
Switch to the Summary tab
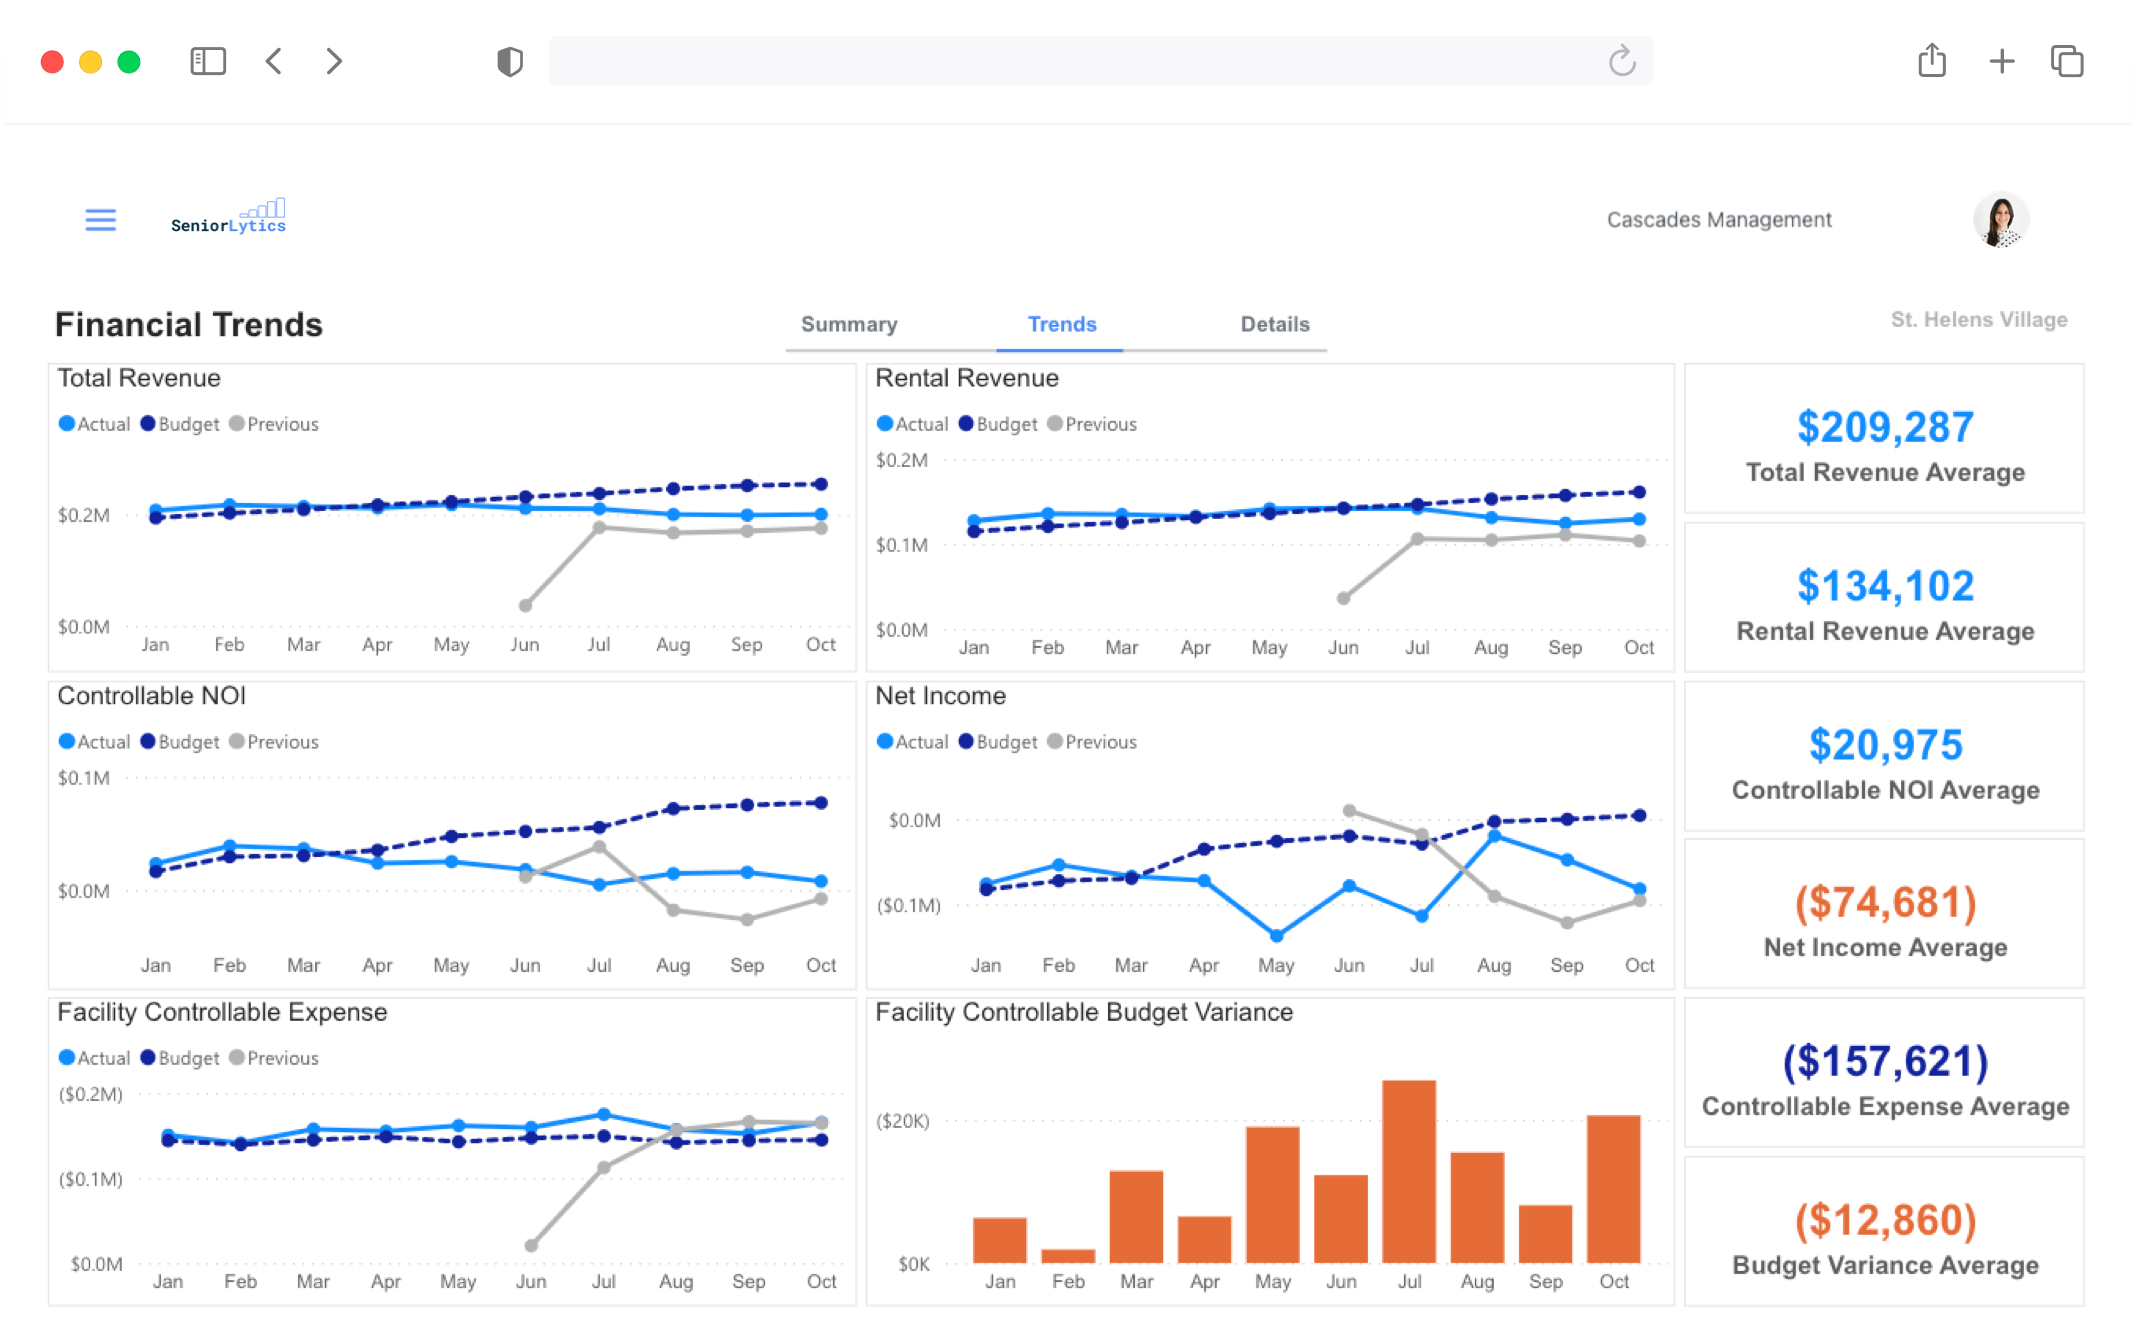(849, 324)
